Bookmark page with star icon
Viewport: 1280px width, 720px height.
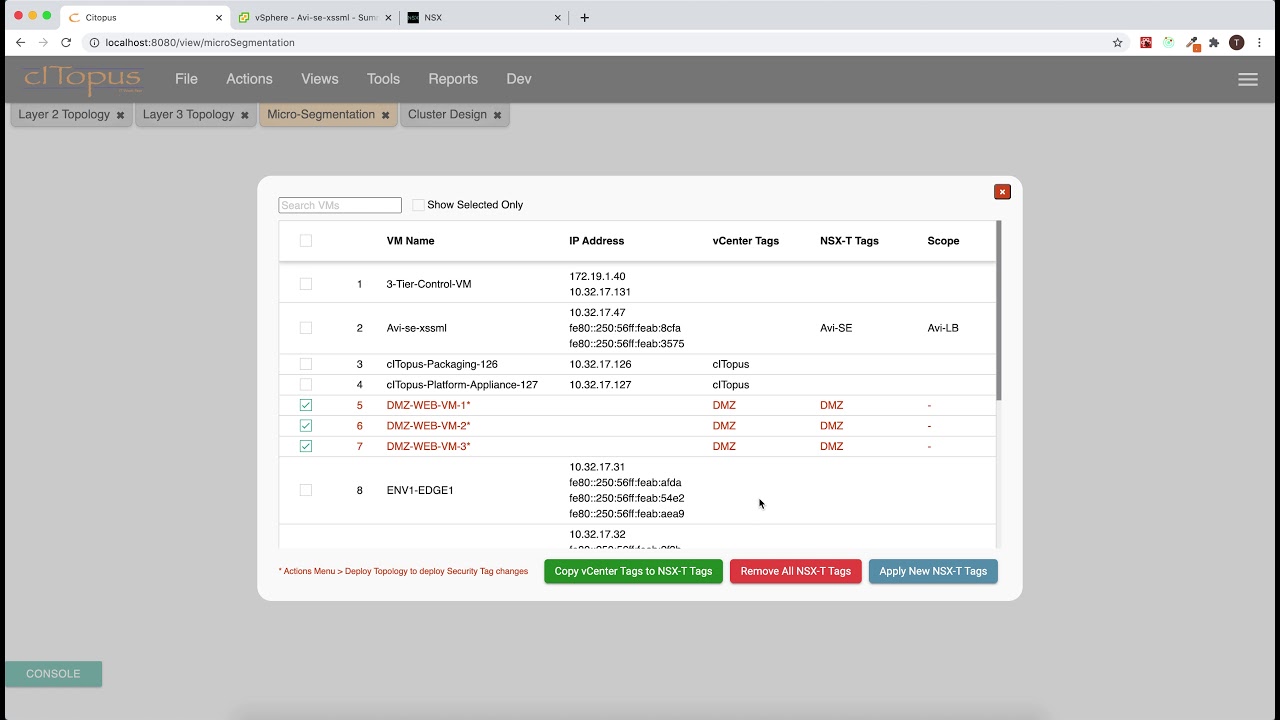1118,43
